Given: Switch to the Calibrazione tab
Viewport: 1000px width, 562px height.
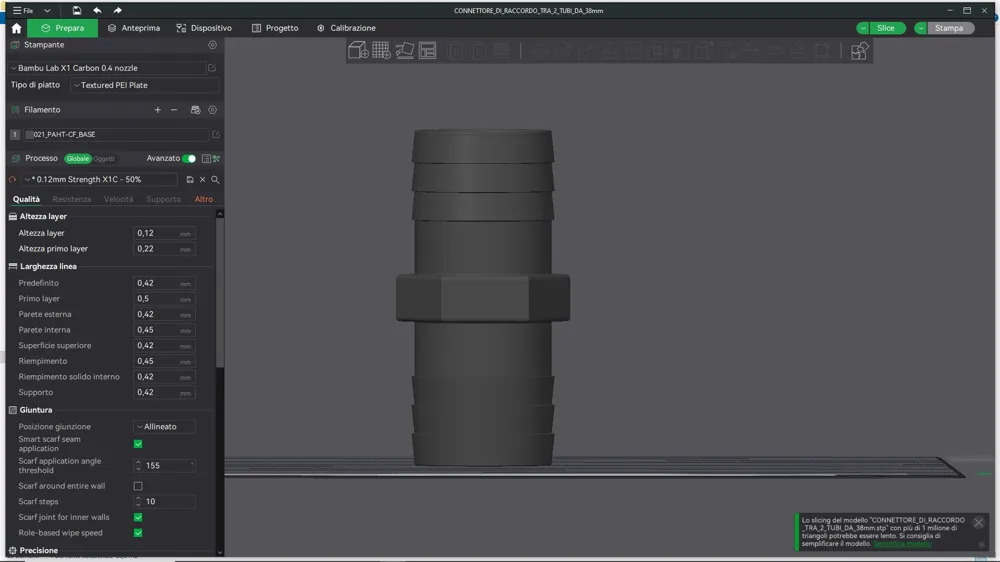Looking at the screenshot, I should click(346, 28).
